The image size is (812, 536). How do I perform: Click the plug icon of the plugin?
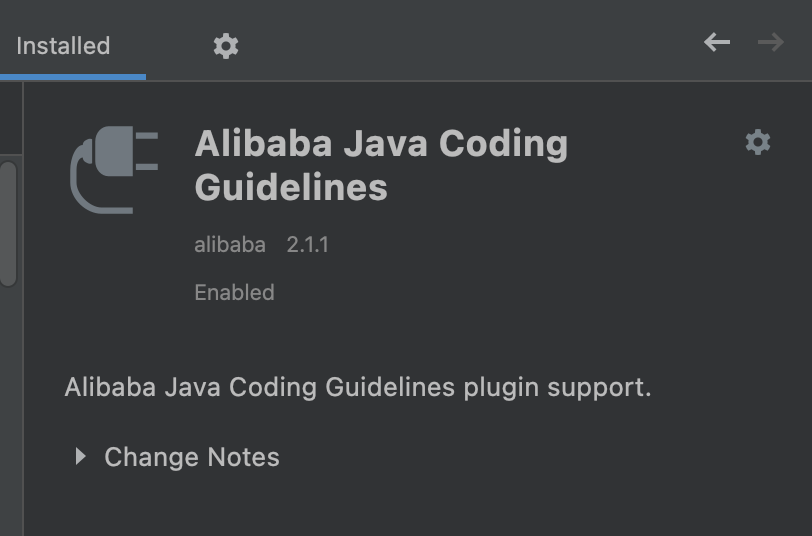point(114,169)
